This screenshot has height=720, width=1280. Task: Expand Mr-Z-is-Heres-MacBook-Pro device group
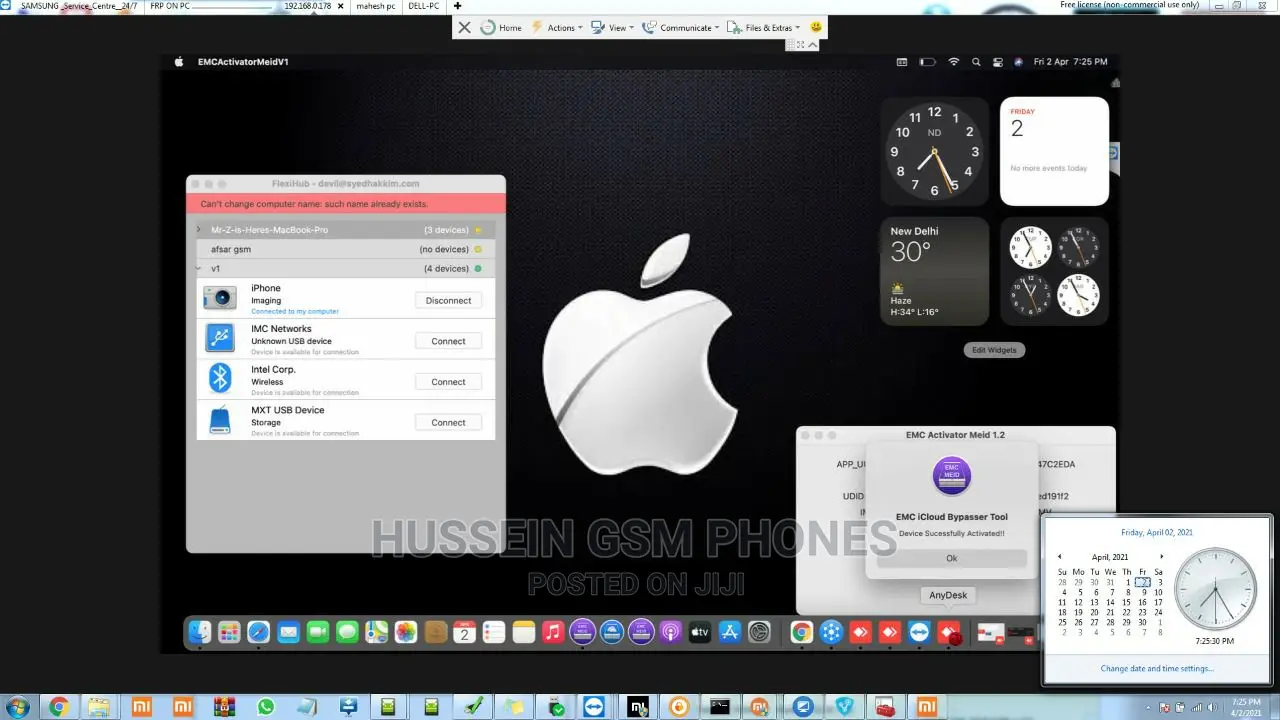click(x=198, y=230)
